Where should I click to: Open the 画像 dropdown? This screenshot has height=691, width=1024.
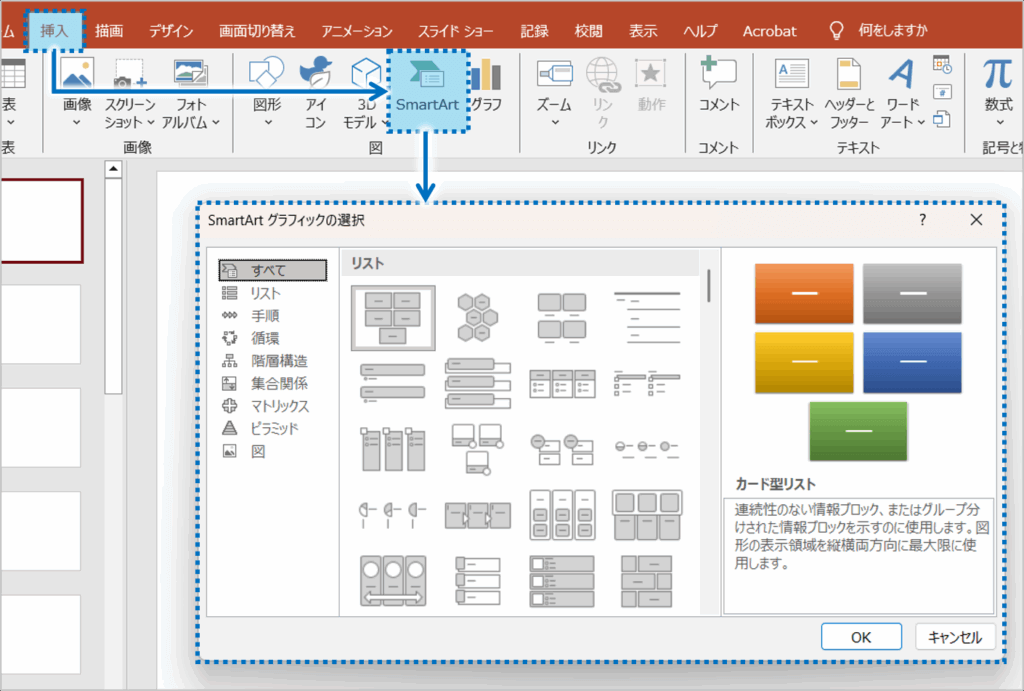(x=77, y=123)
